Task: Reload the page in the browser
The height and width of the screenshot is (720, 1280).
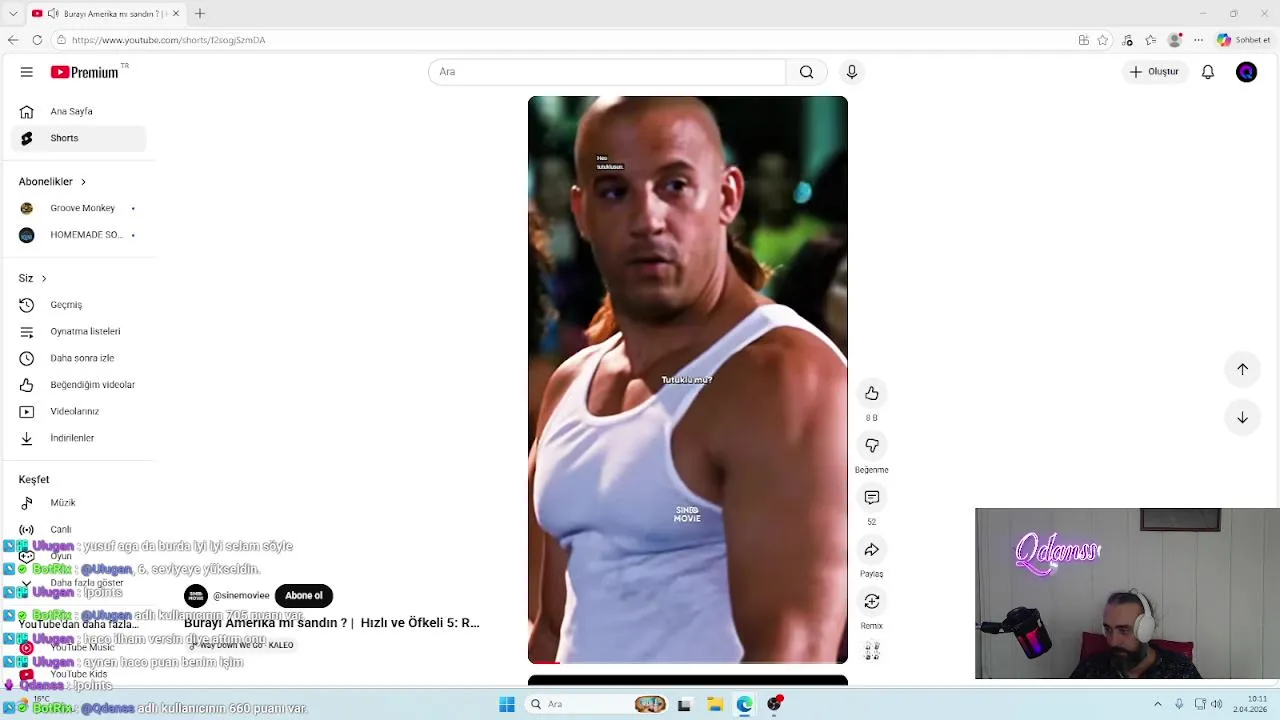Action: [37, 40]
